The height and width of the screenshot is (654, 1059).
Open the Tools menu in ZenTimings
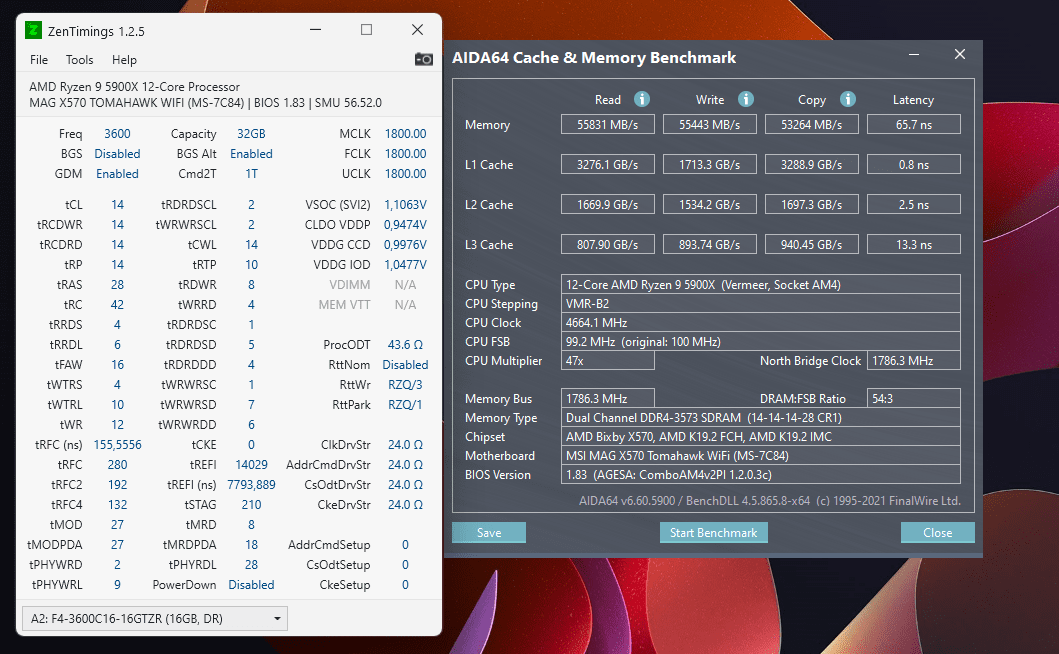[x=80, y=59]
